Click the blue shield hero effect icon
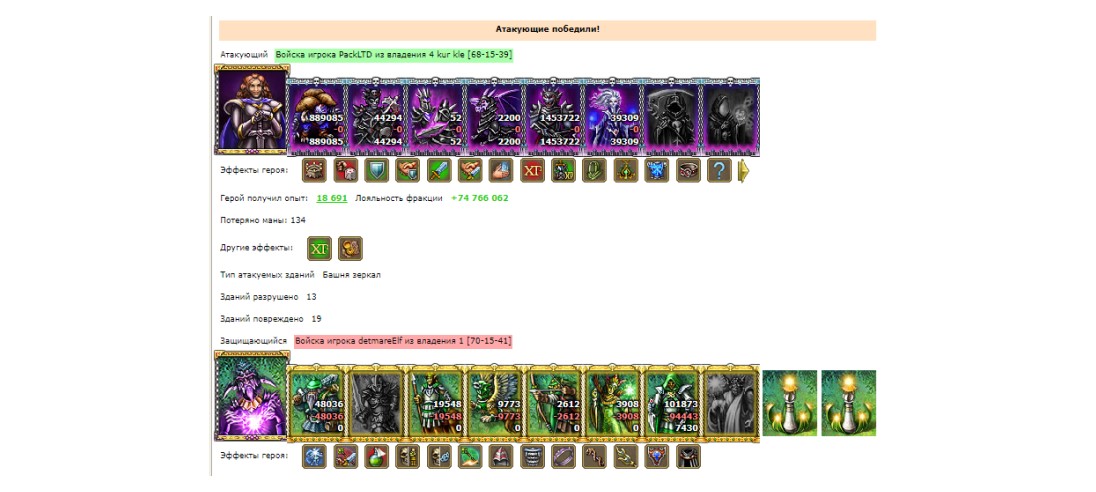 [377, 170]
